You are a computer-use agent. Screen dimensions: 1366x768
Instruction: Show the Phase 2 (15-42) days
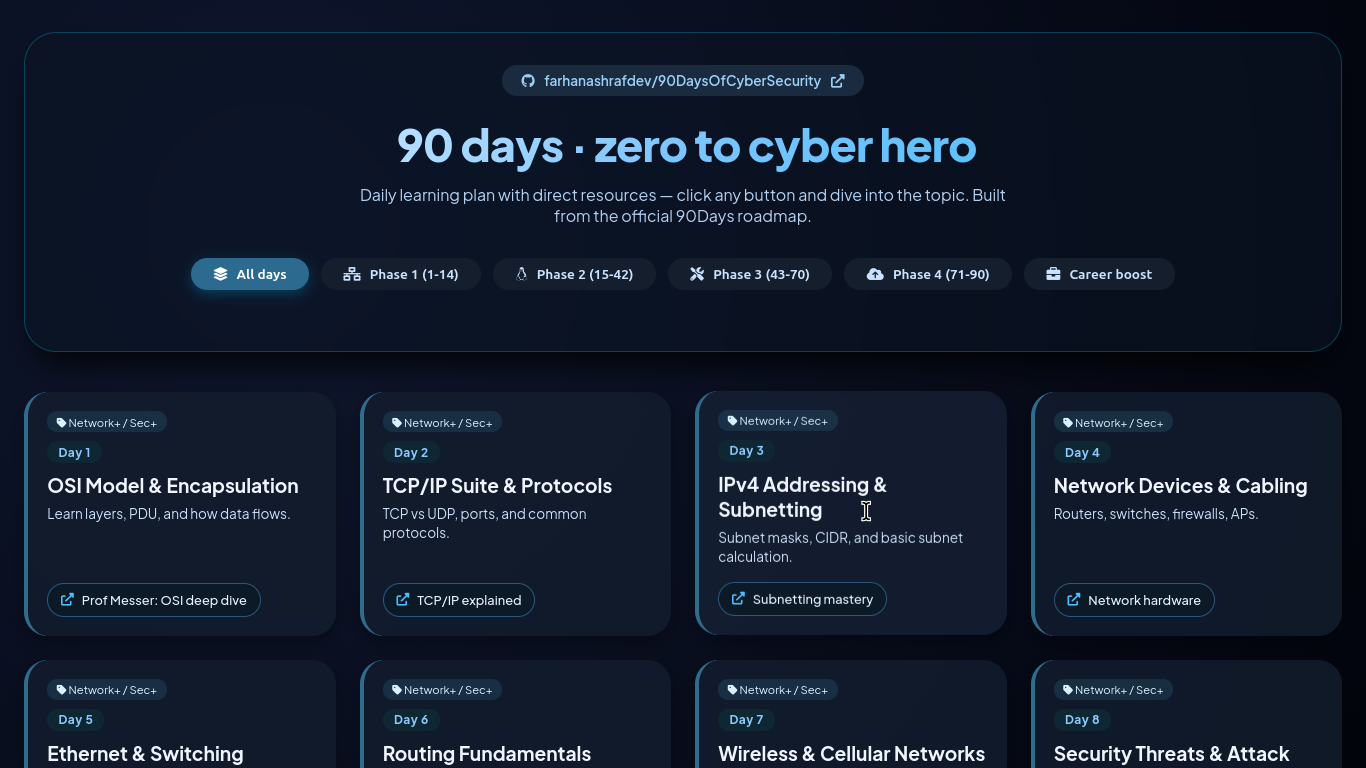point(574,274)
